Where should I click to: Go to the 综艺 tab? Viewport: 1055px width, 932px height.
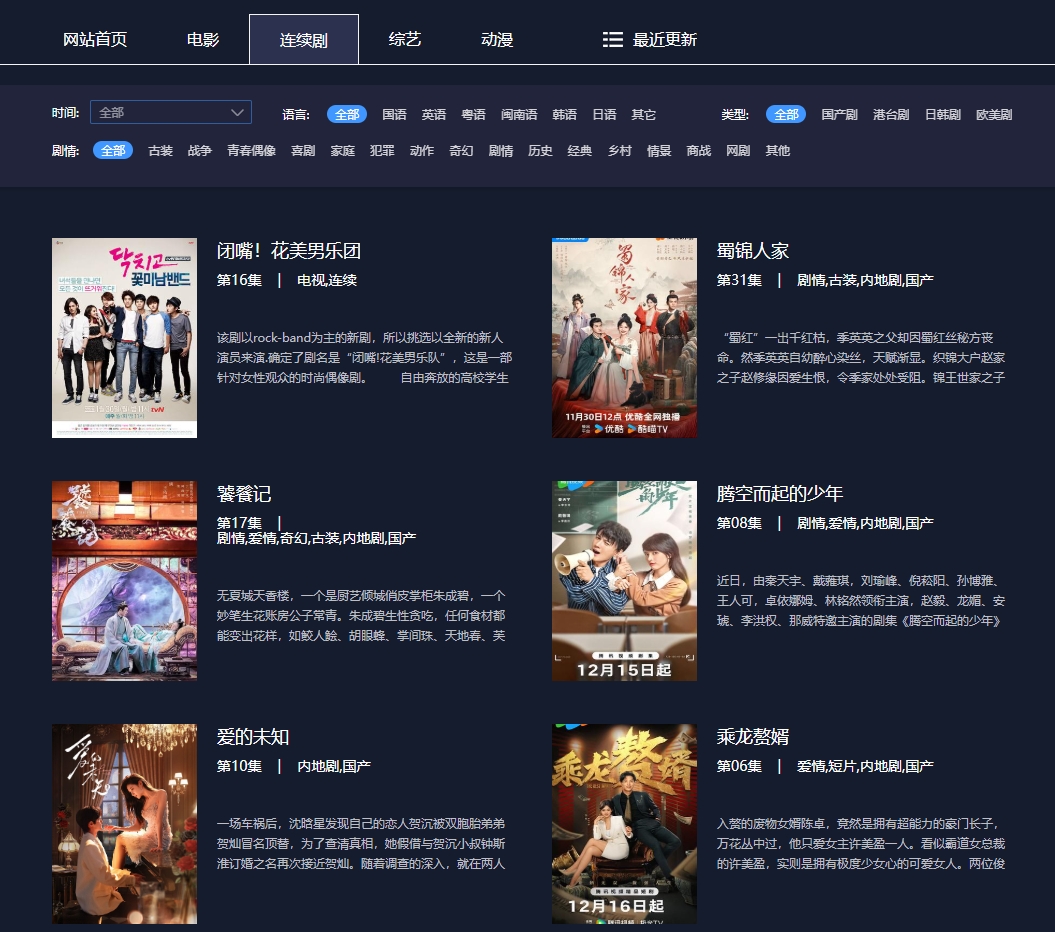pos(405,40)
